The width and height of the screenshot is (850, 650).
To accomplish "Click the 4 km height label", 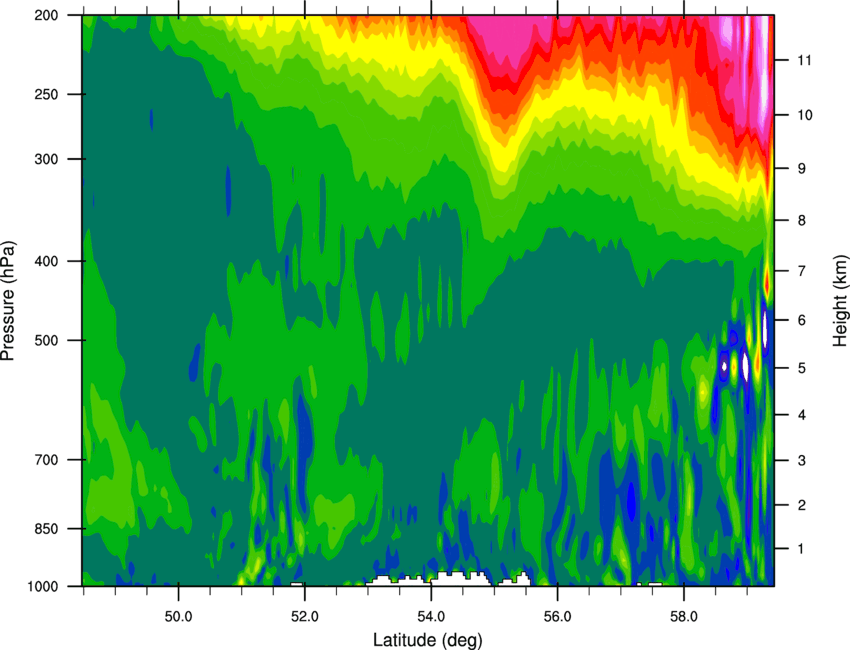I will (802, 415).
